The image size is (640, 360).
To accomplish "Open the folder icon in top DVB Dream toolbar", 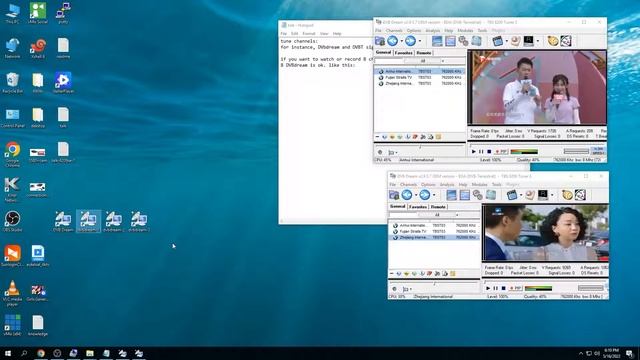I will pos(380,41).
